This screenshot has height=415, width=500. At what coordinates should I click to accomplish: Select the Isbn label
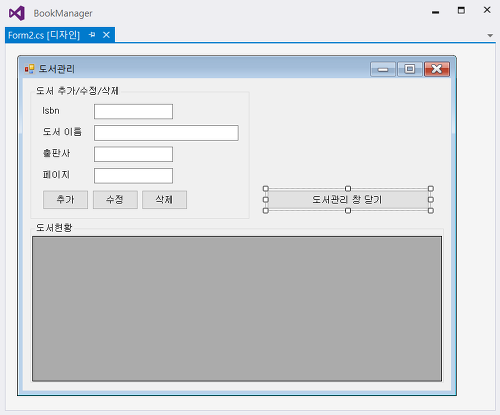click(x=51, y=111)
